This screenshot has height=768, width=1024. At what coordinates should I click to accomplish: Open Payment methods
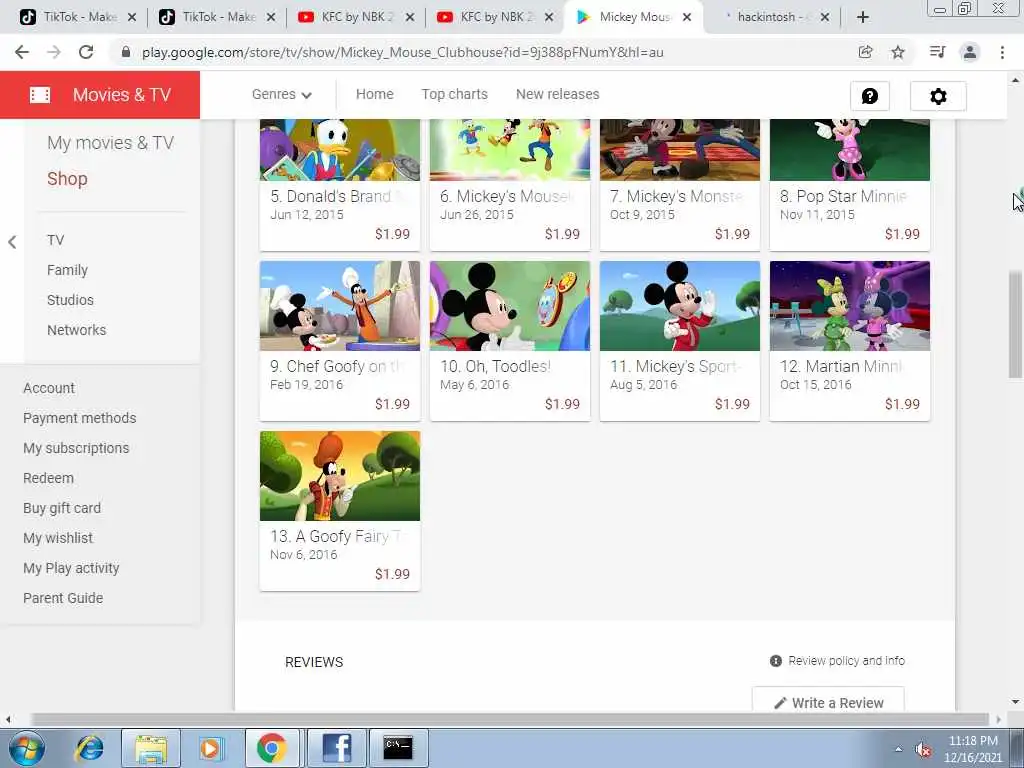[x=80, y=419]
